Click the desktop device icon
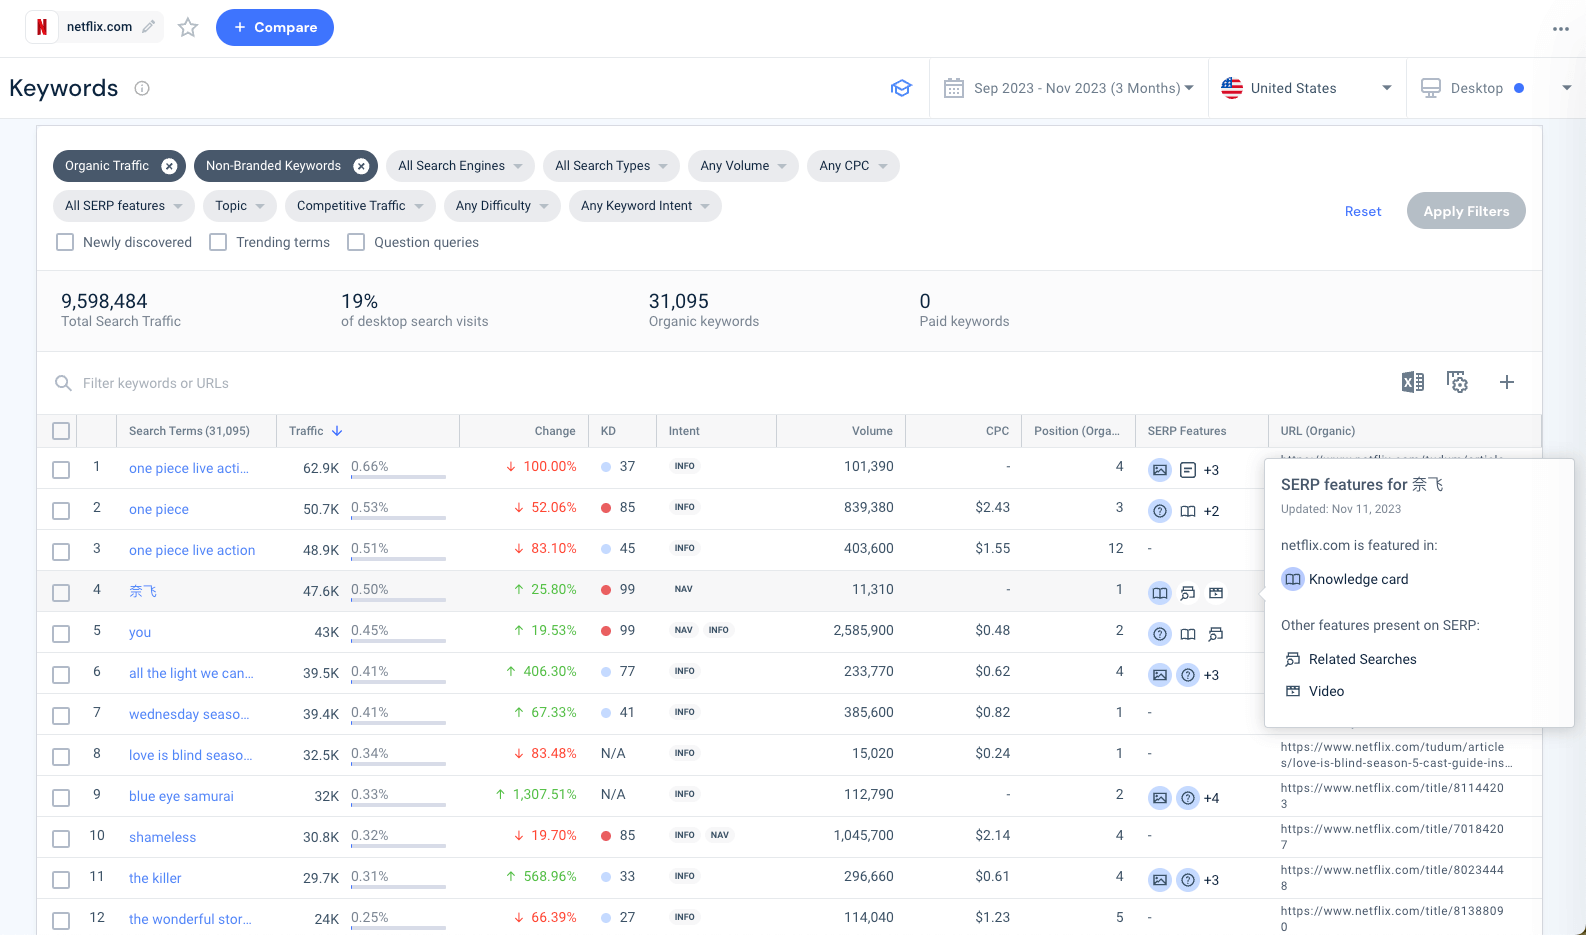 [x=1431, y=88]
